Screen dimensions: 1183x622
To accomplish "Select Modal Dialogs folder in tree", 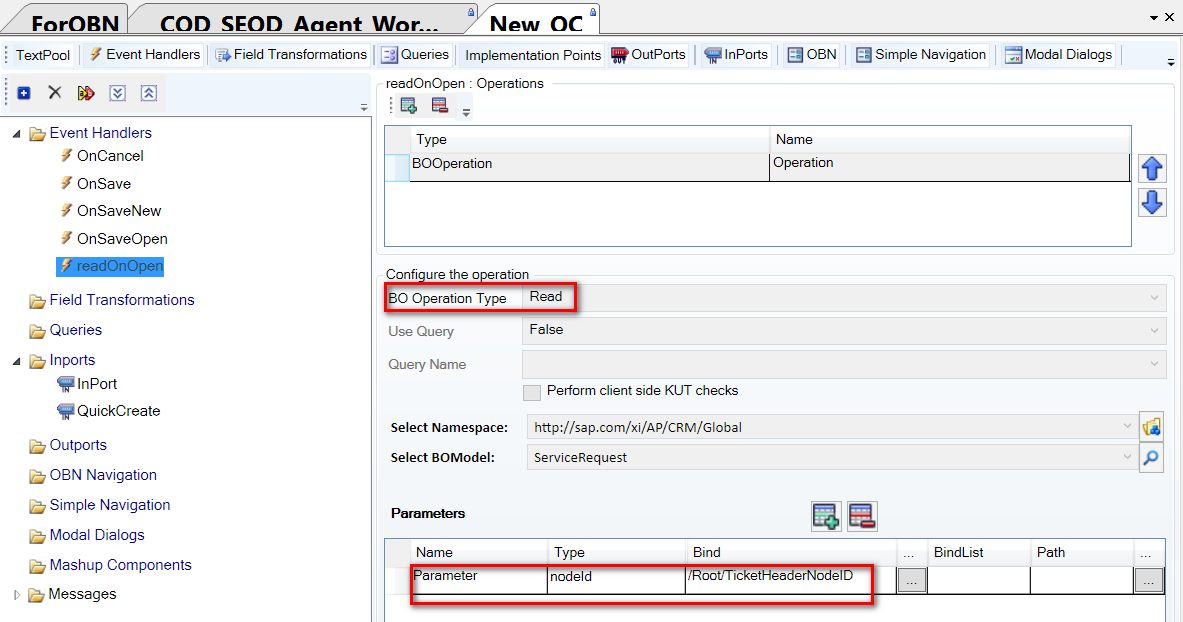I will [x=97, y=535].
